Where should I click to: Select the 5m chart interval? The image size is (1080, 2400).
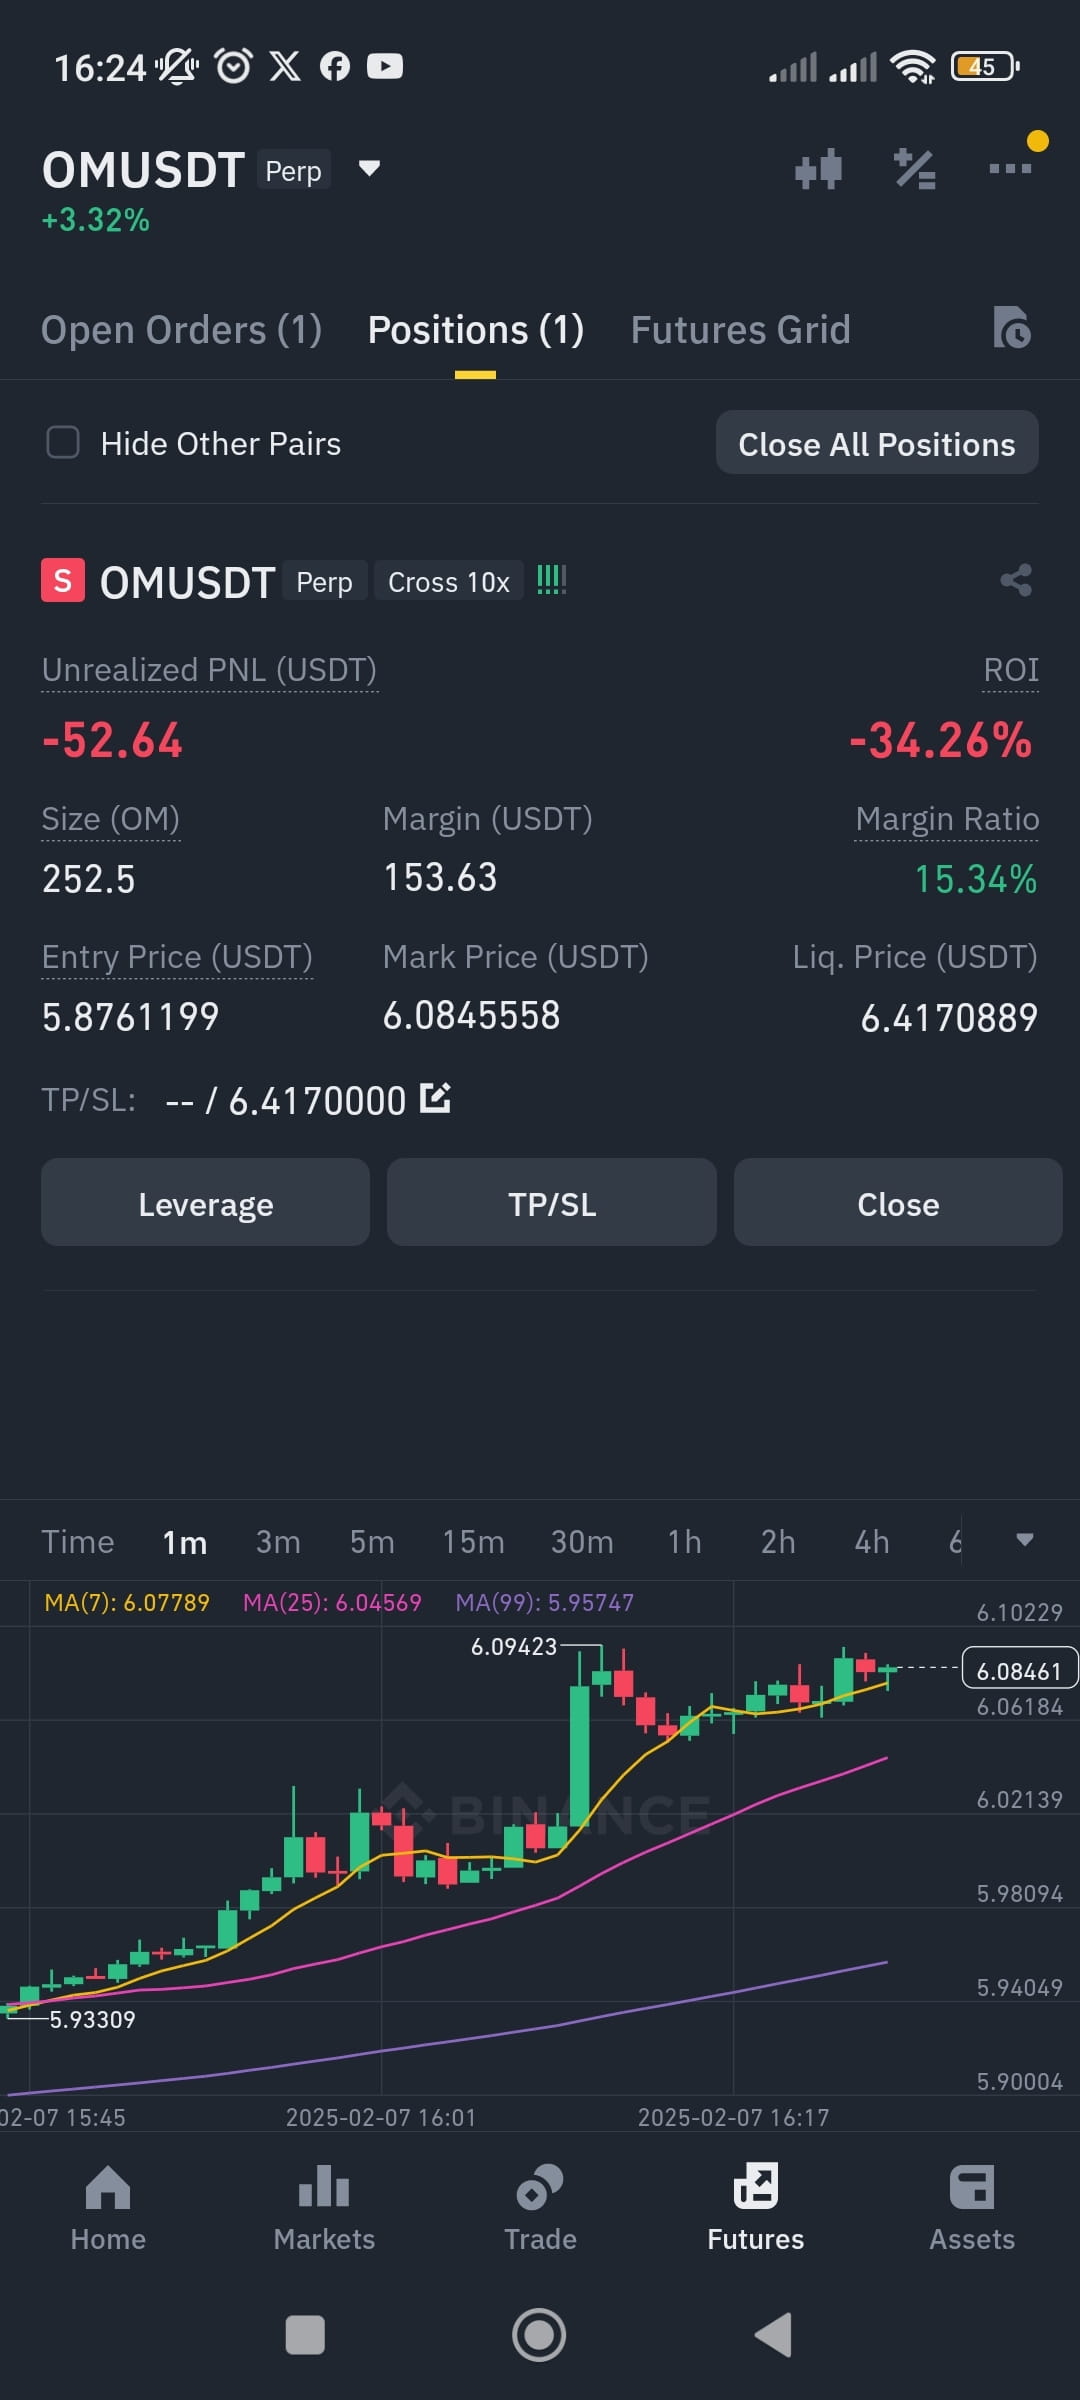[x=372, y=1542]
